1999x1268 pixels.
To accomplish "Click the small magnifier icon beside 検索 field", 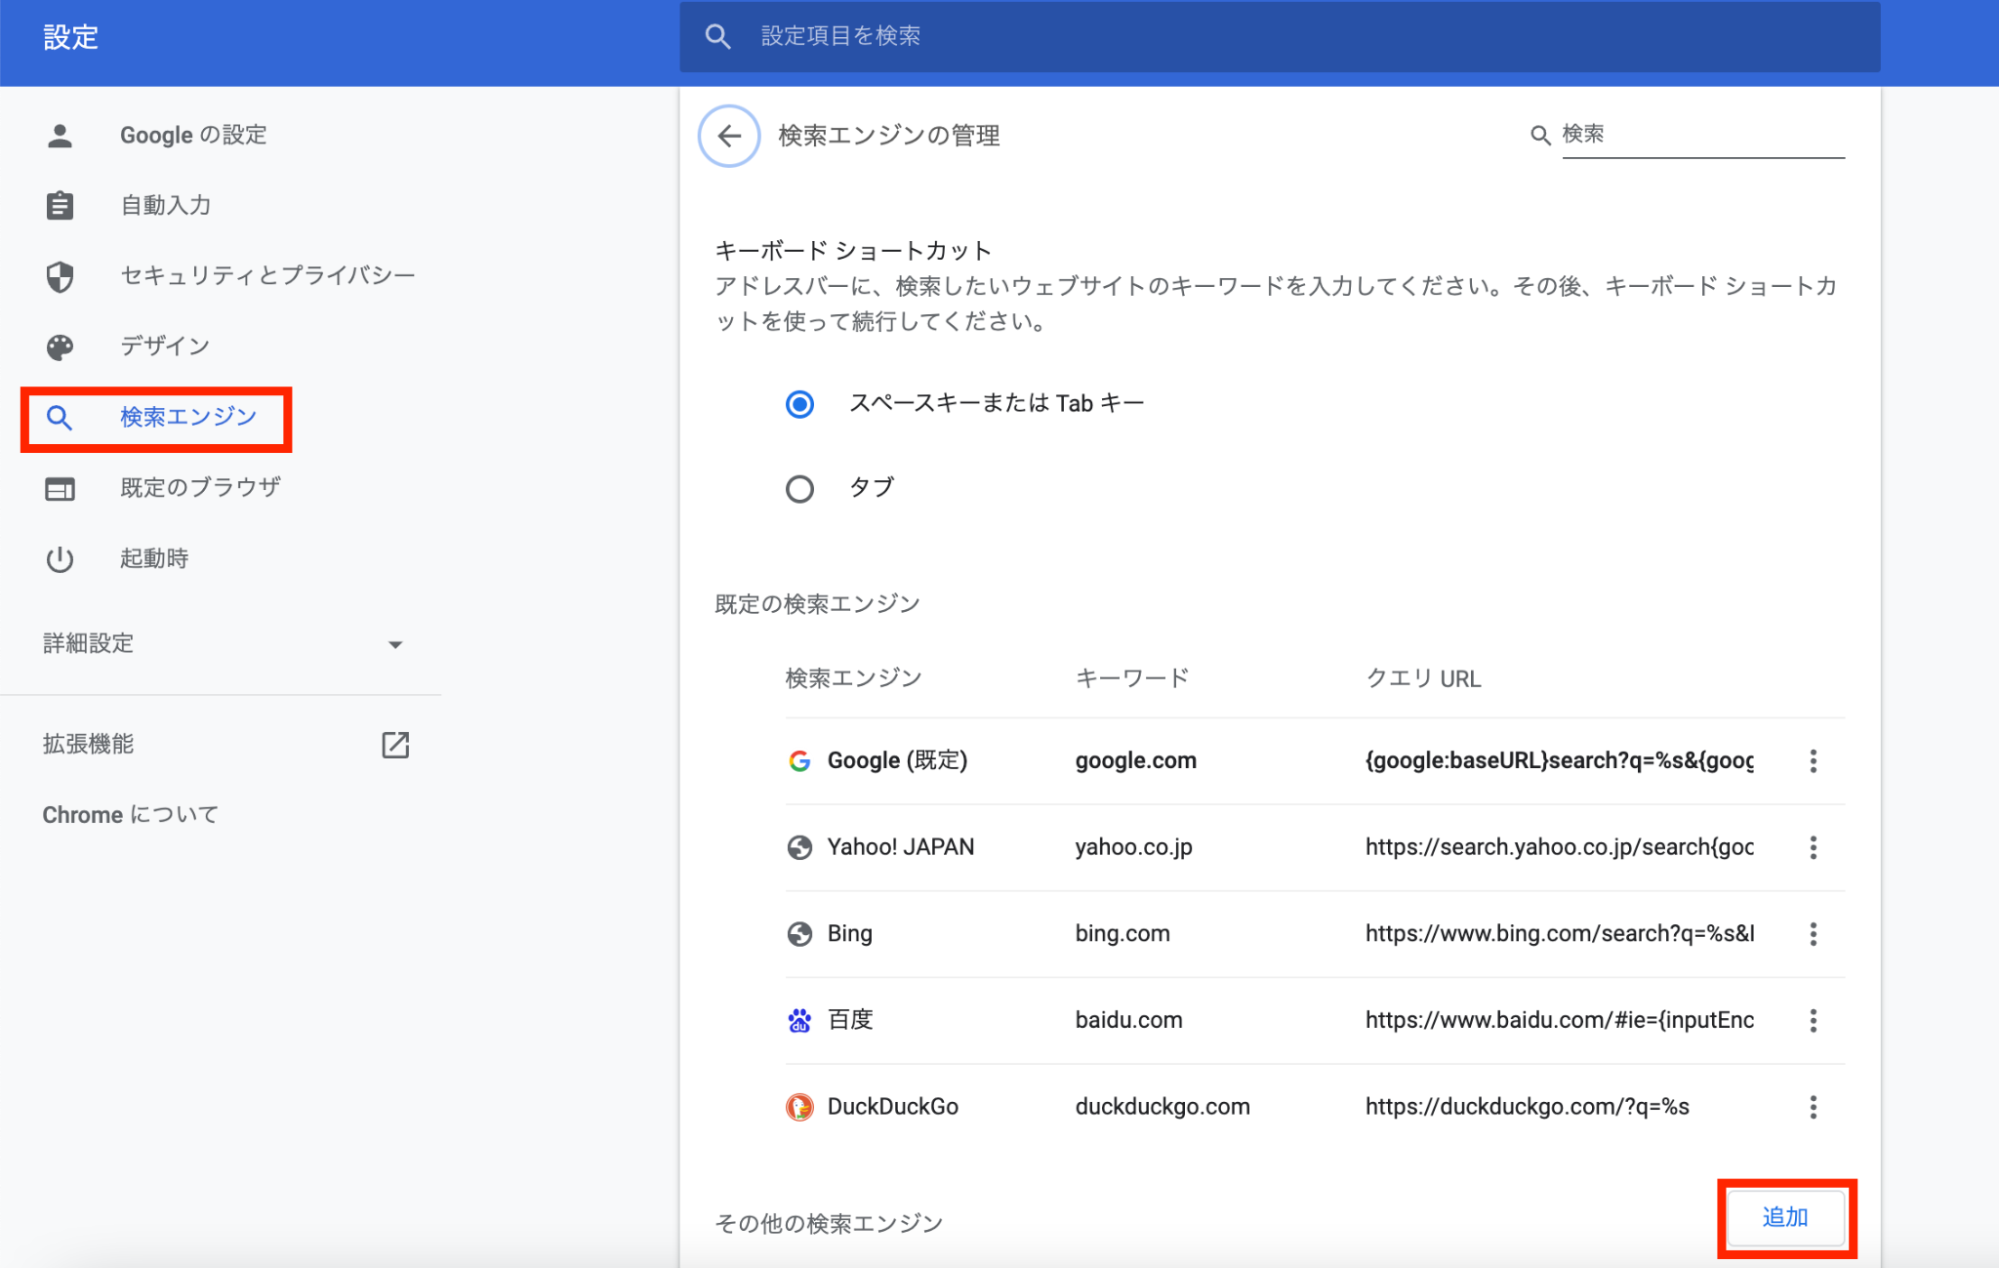I will pyautogui.click(x=1540, y=135).
